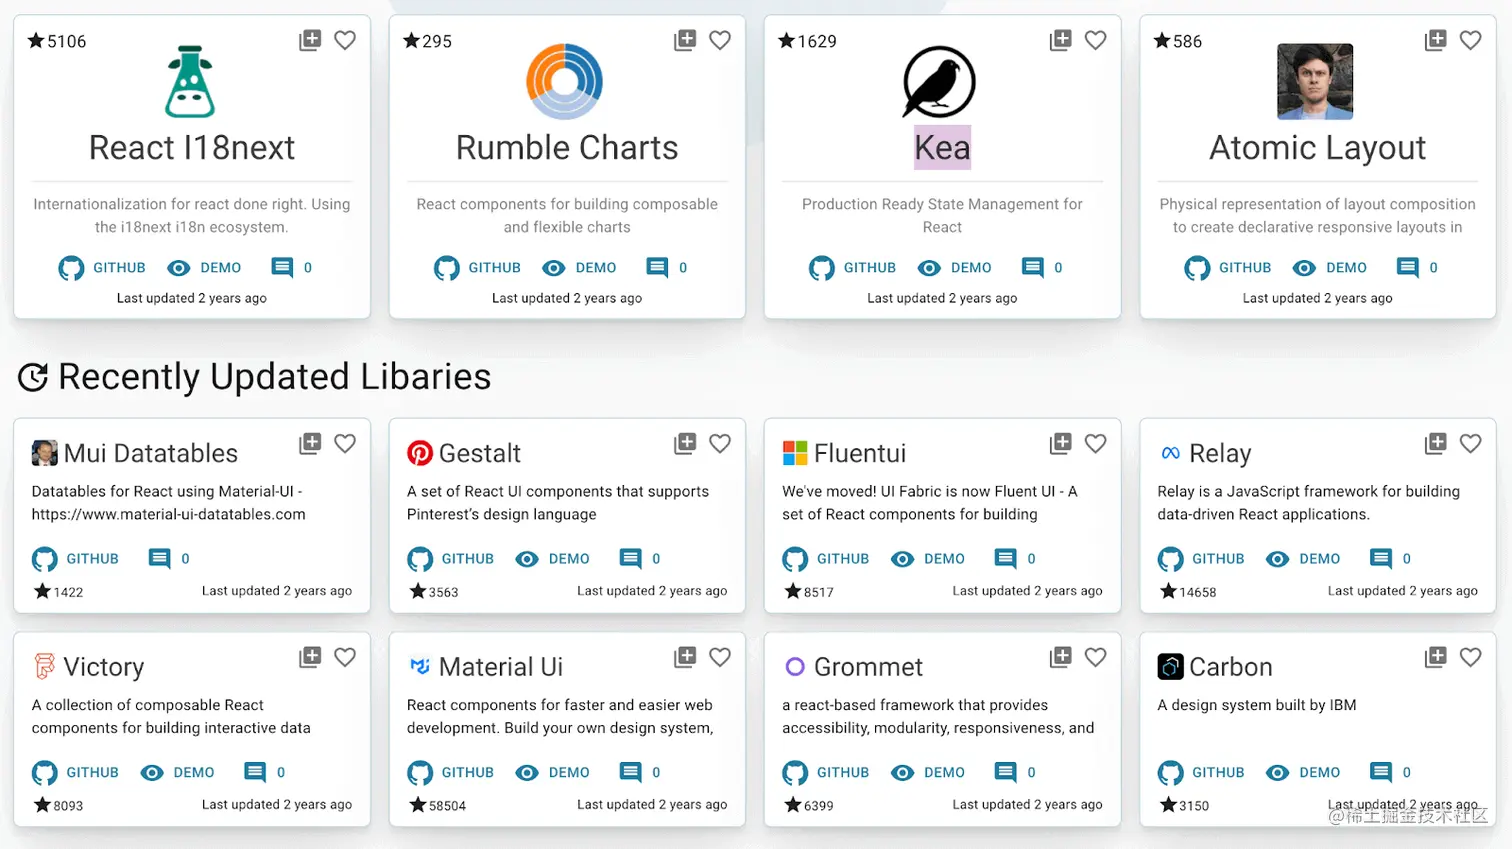Favorite the Atomic Layout card
Image resolution: width=1512 pixels, height=849 pixels.
click(1471, 40)
